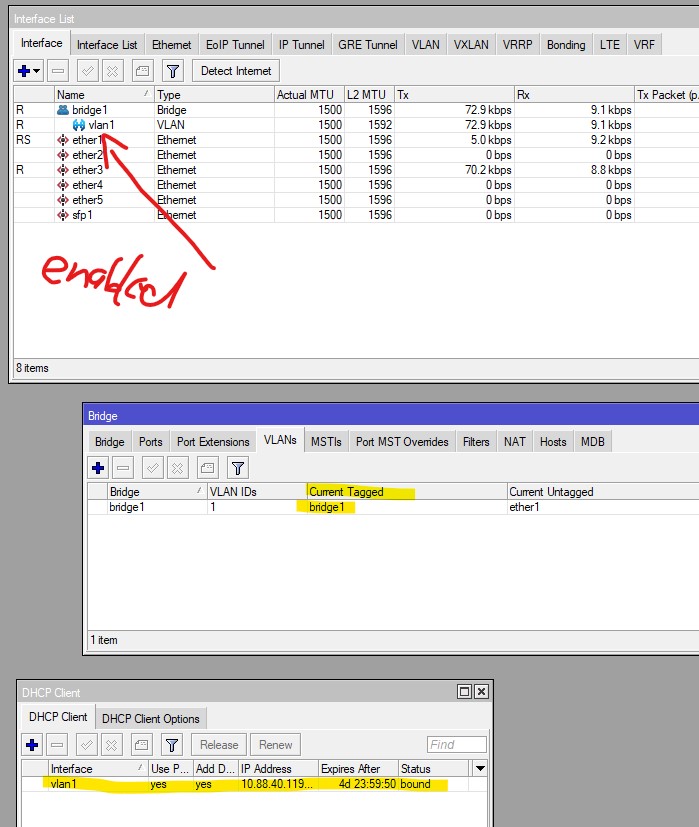Sort by the L2 MTU column header
The width and height of the screenshot is (699, 827).
coord(369,94)
